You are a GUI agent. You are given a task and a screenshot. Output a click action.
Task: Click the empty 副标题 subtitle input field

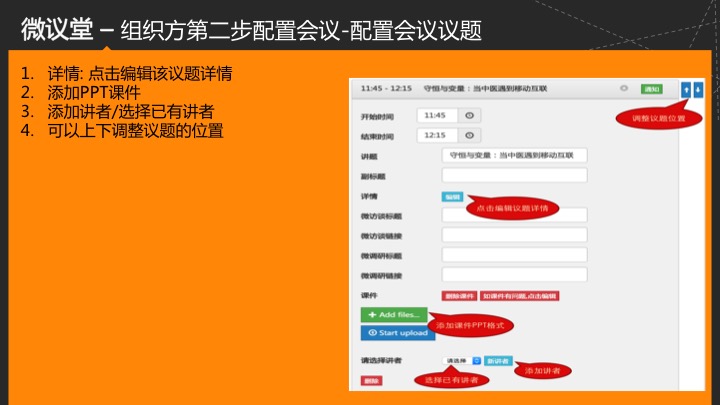(514, 175)
